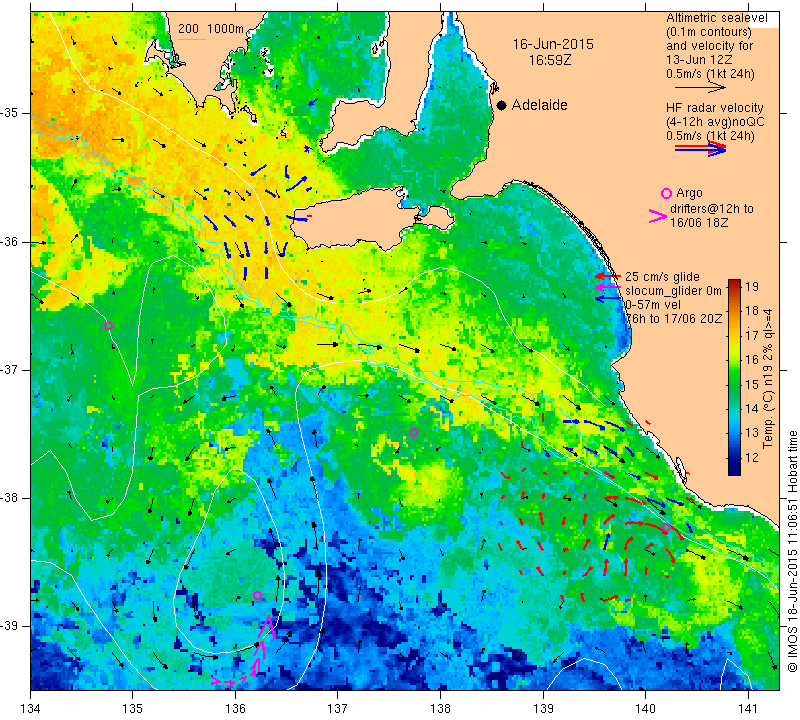Click the '137' longitude axis label

(338, 709)
